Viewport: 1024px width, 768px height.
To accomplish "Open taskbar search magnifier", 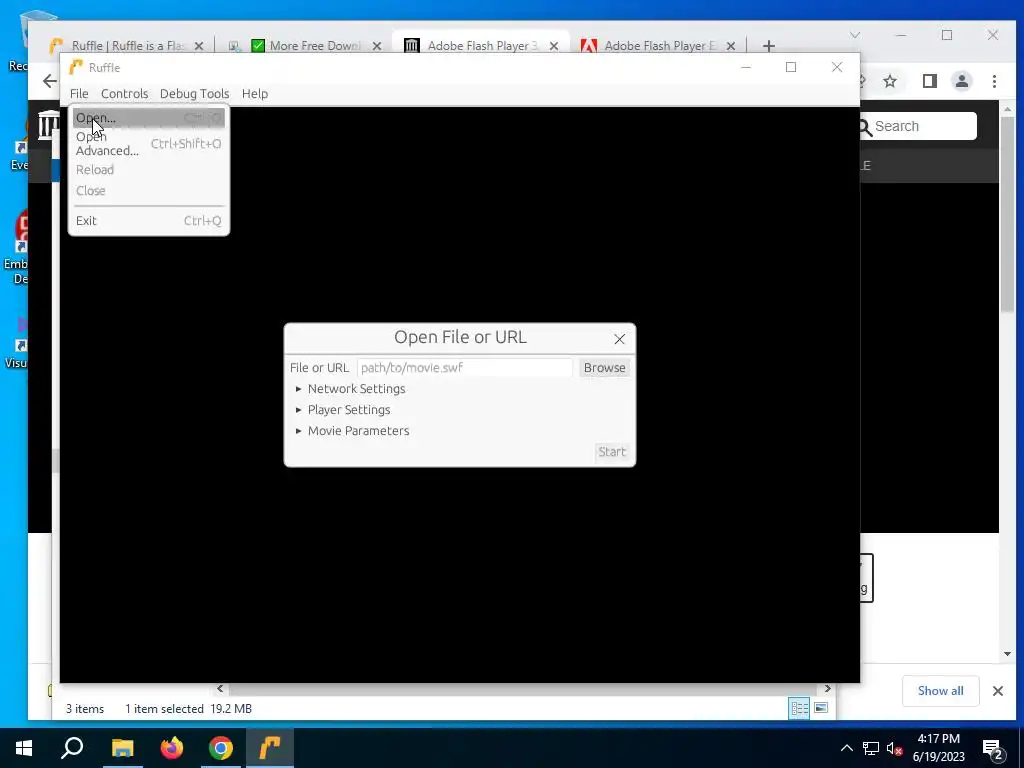I will click(72, 748).
